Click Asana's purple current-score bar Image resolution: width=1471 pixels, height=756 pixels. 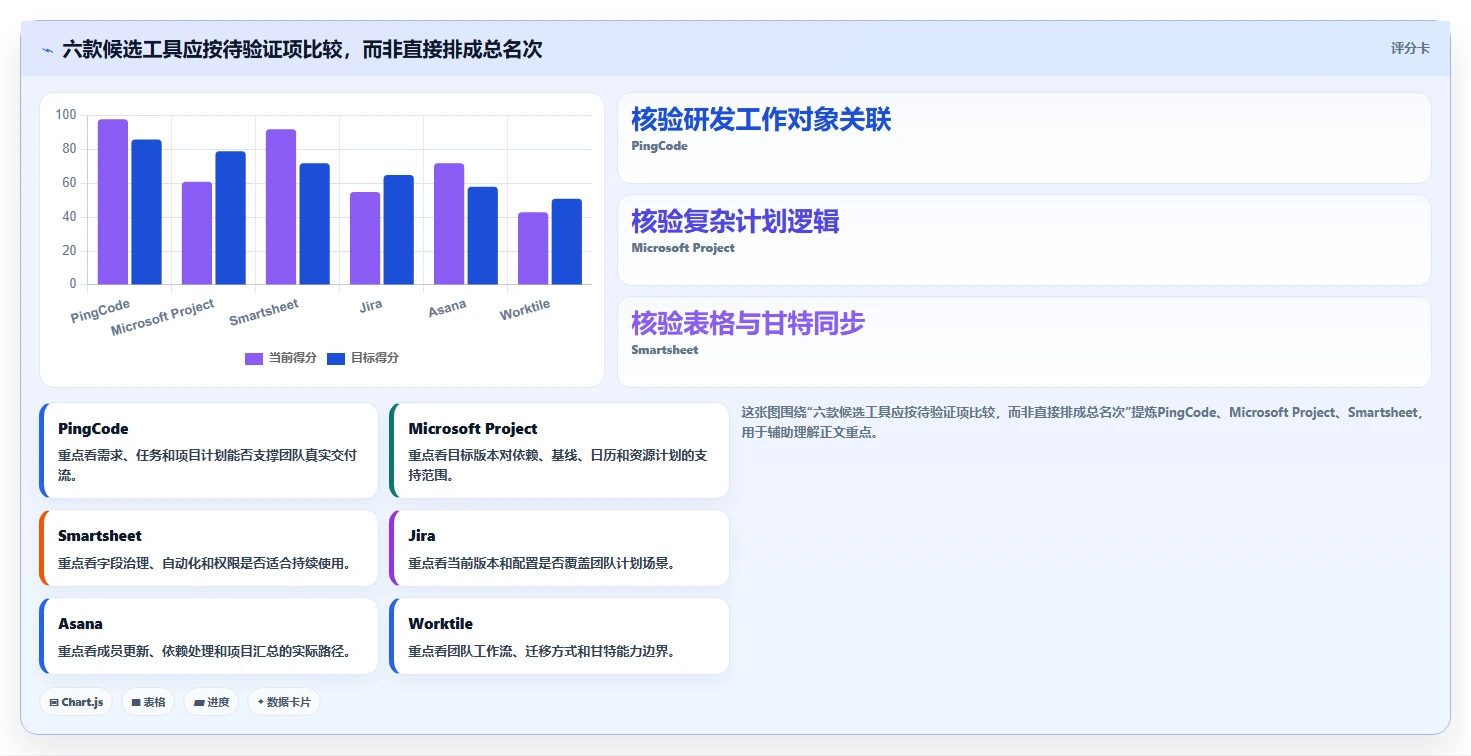click(449, 224)
